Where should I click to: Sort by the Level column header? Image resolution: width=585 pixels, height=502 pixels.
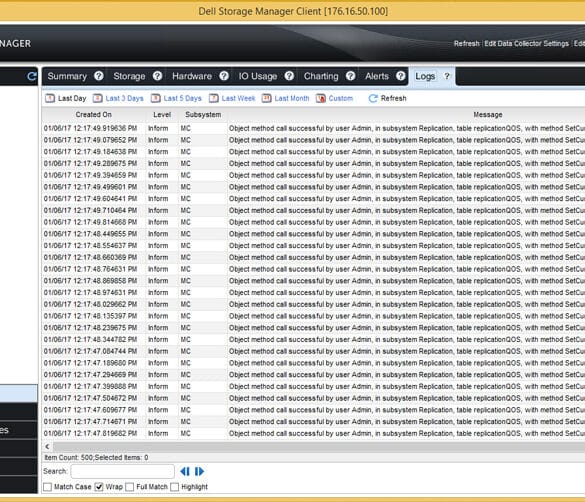(x=162, y=114)
